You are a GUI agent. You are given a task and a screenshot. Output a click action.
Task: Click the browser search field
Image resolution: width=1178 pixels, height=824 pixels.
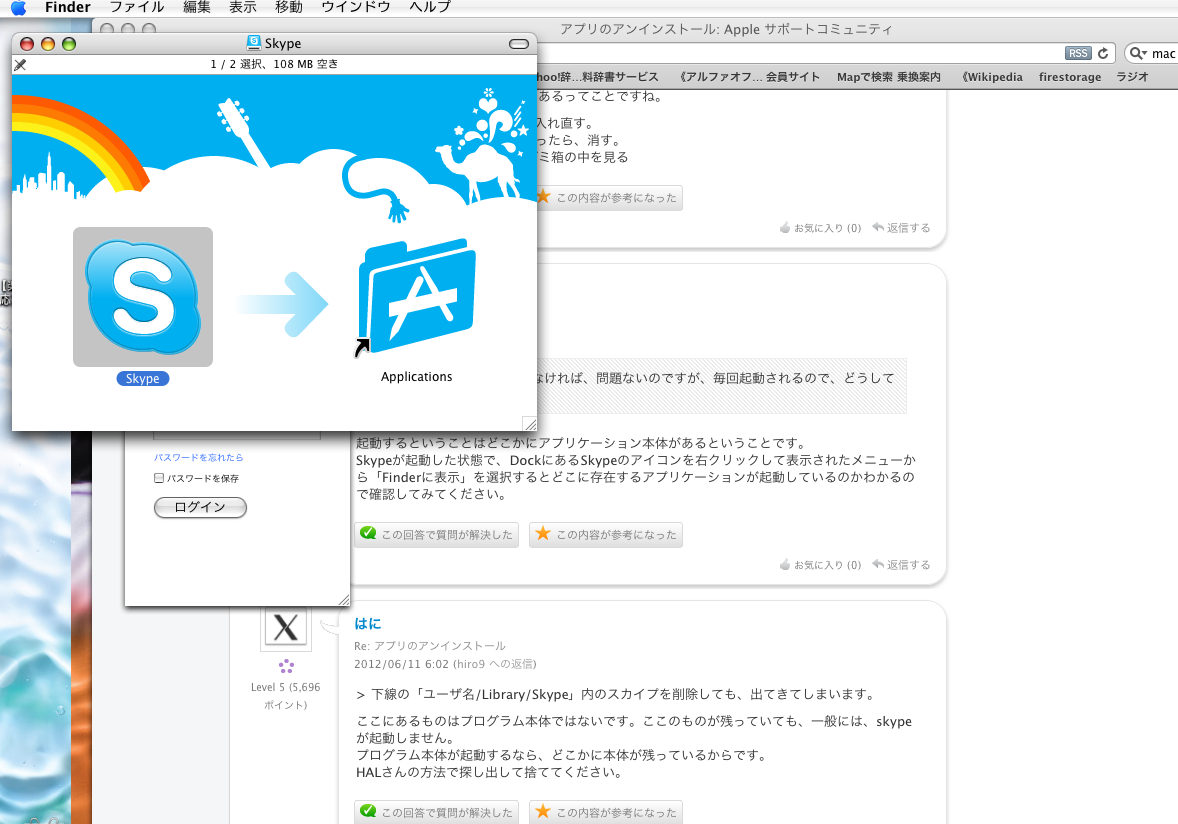coord(1153,53)
